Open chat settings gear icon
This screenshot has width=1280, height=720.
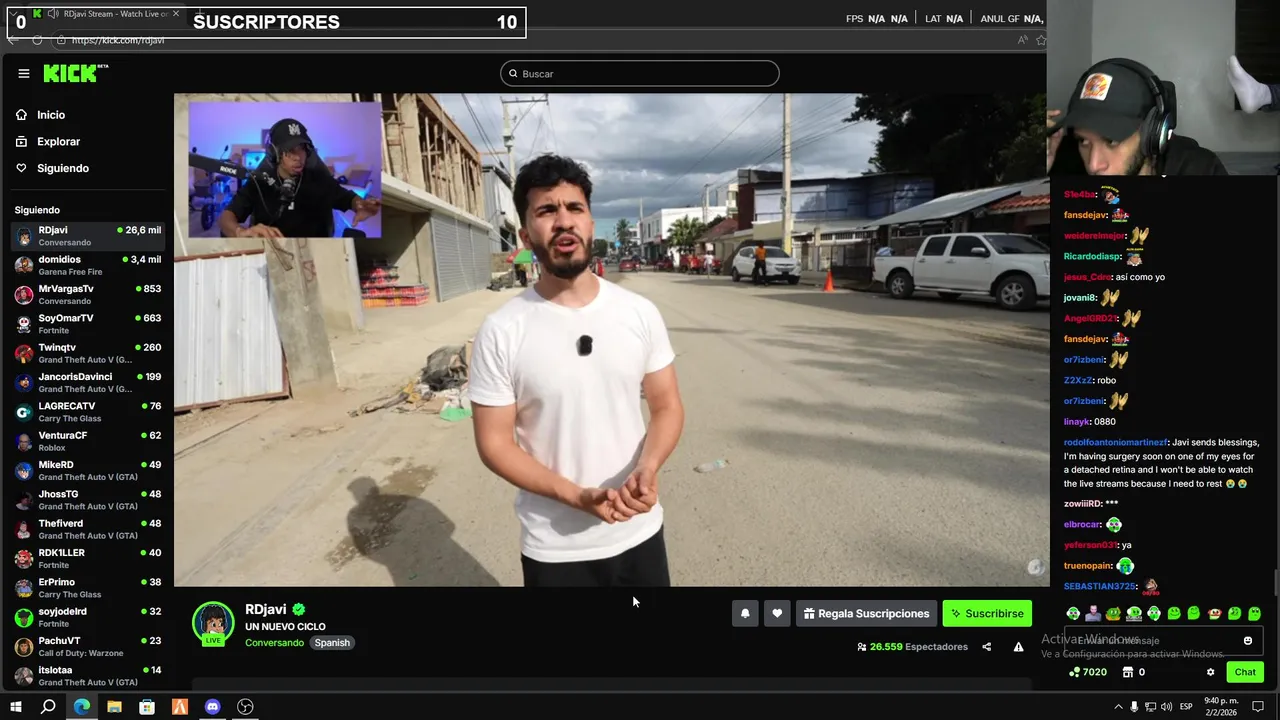[x=1210, y=672]
